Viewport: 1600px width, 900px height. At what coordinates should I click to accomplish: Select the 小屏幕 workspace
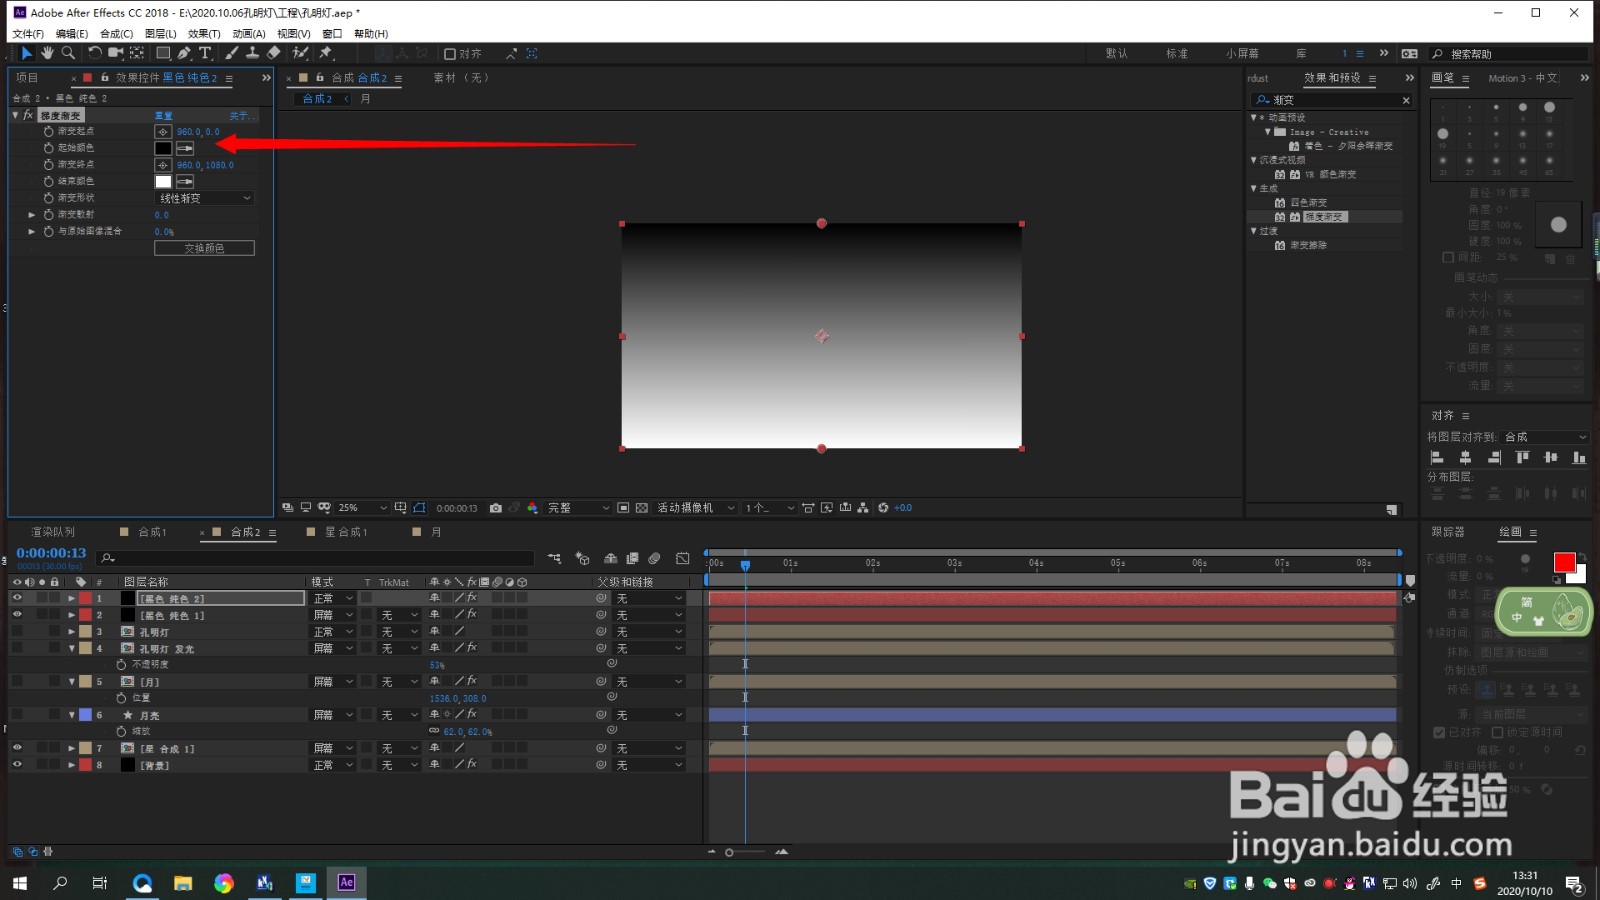[1243, 54]
